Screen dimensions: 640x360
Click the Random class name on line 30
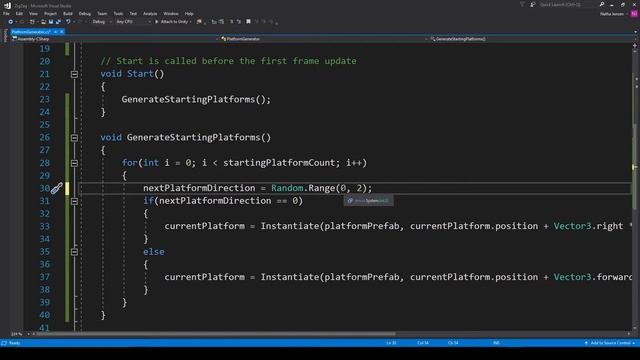287,188
